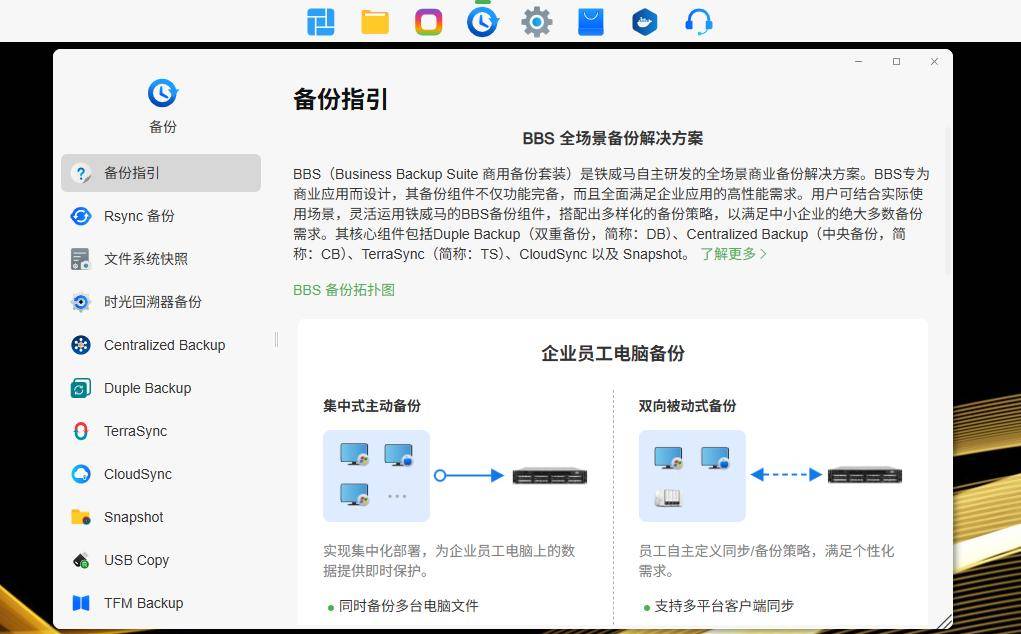Open the blue shopping bag App Center

591,22
